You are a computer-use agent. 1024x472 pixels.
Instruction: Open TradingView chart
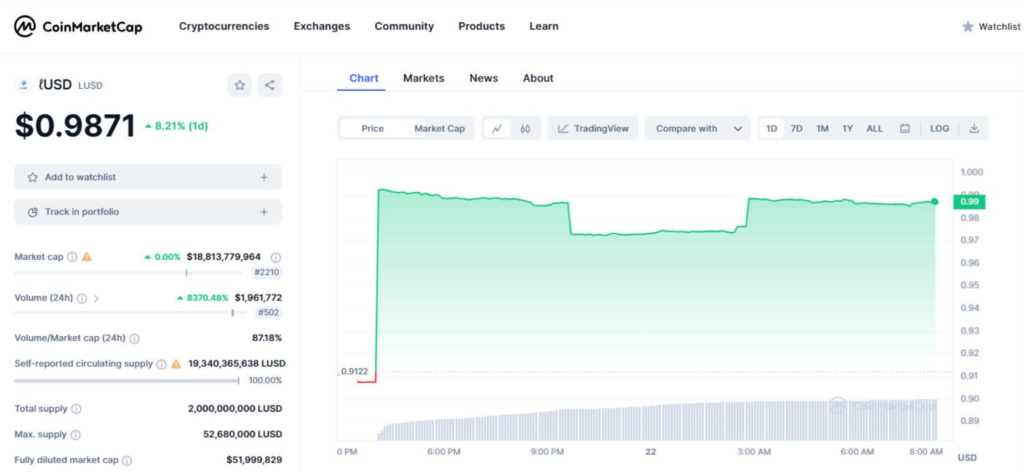(x=594, y=129)
